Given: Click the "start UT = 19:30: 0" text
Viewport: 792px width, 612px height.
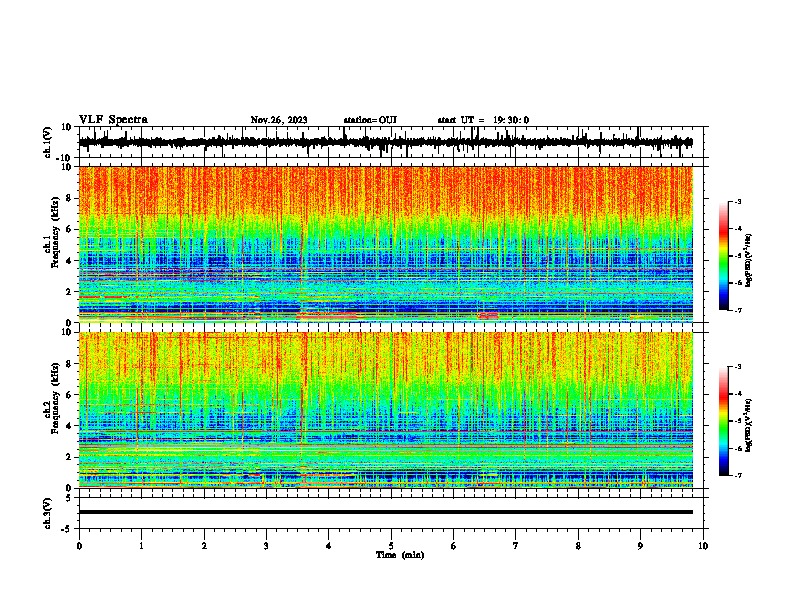Looking at the screenshot, I should pyautogui.click(x=483, y=120).
